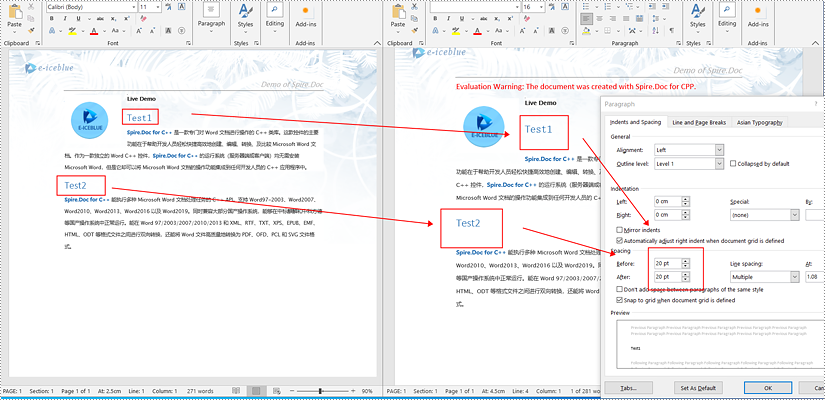
Task: Toggle Automatically adjust right indent checkbox
Action: (619, 241)
